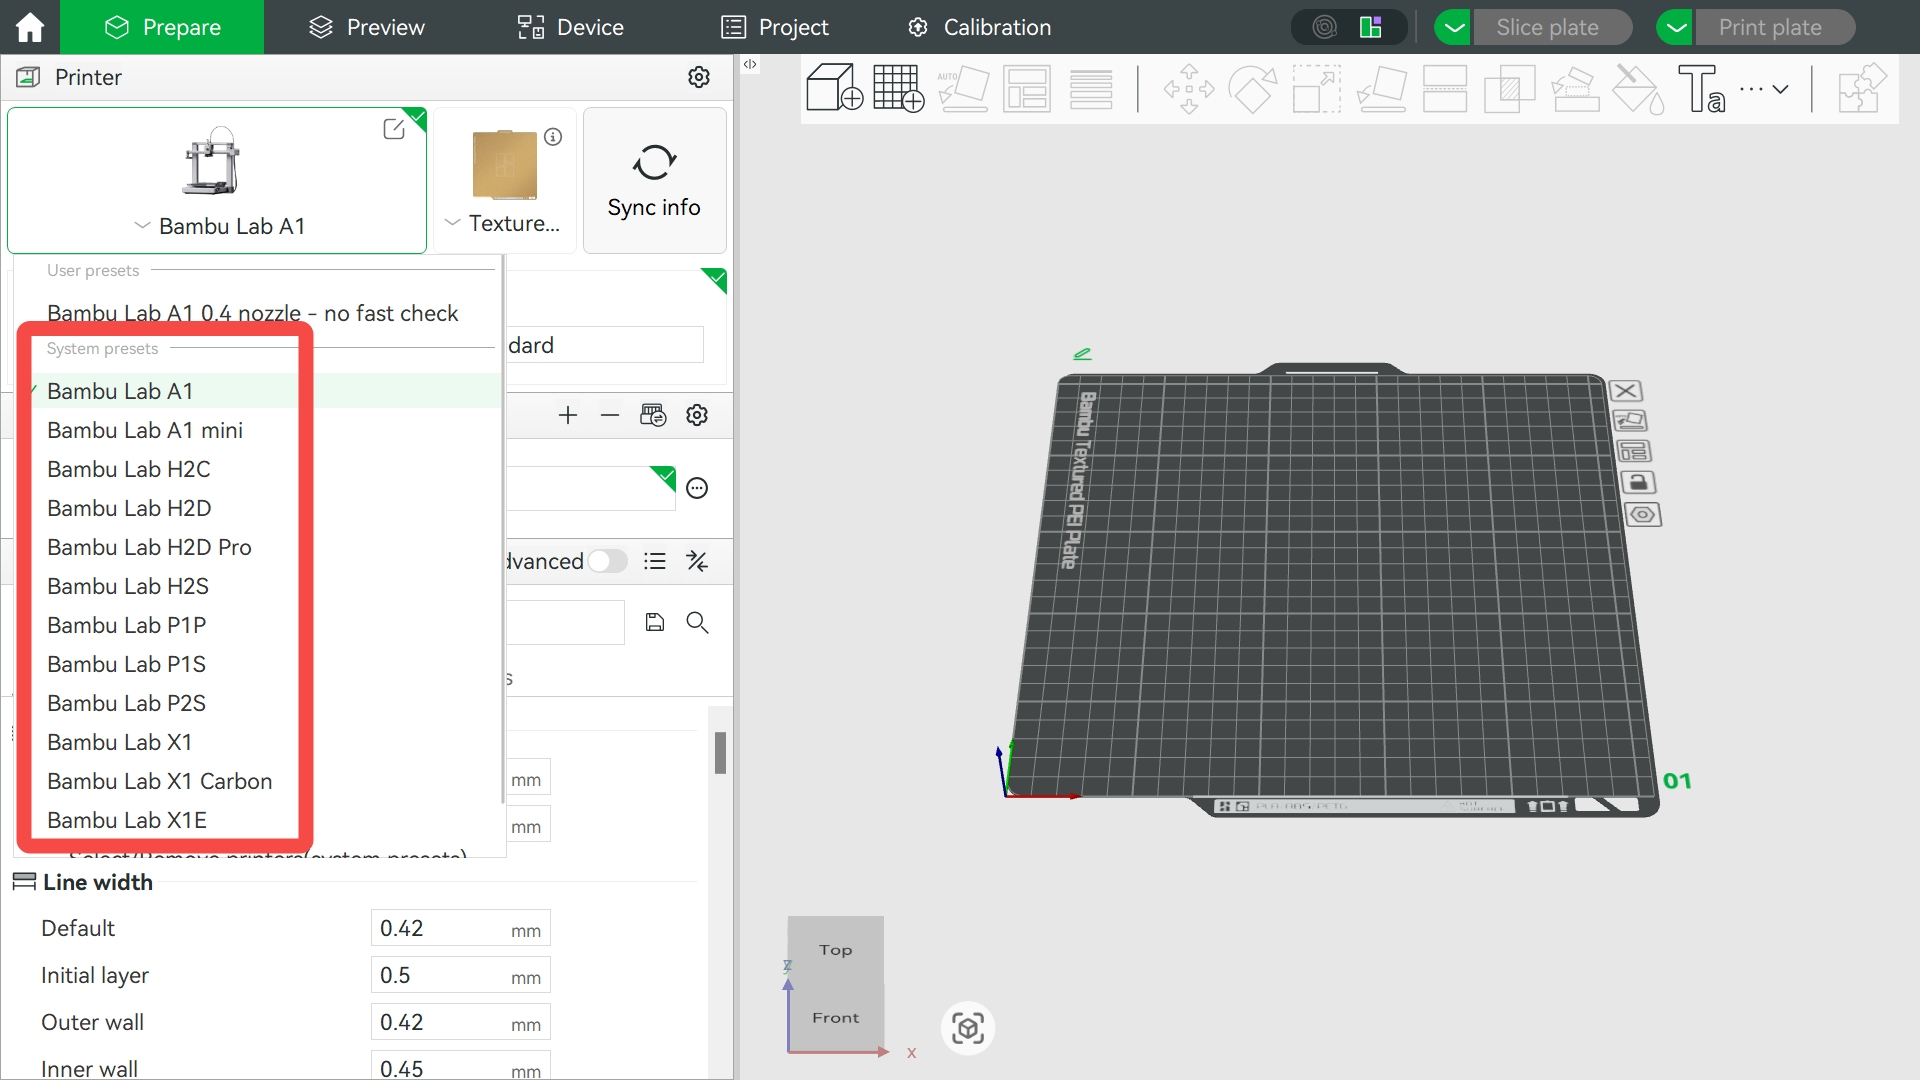Open layer height tool icon

(1091, 88)
